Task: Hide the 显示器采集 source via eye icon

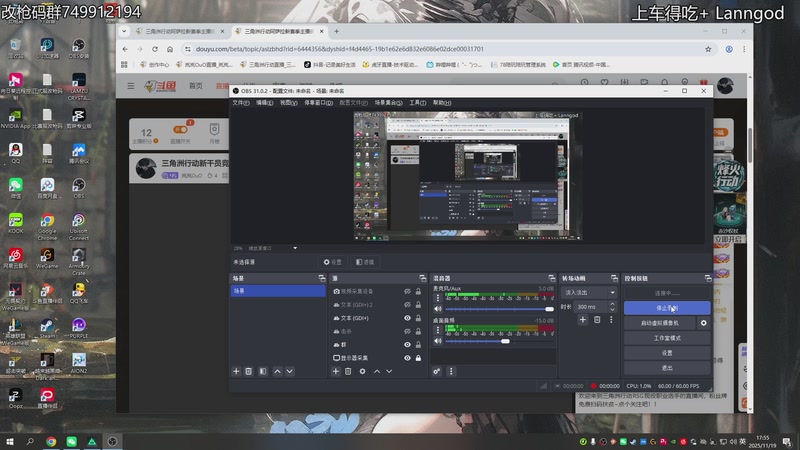Action: (407, 358)
